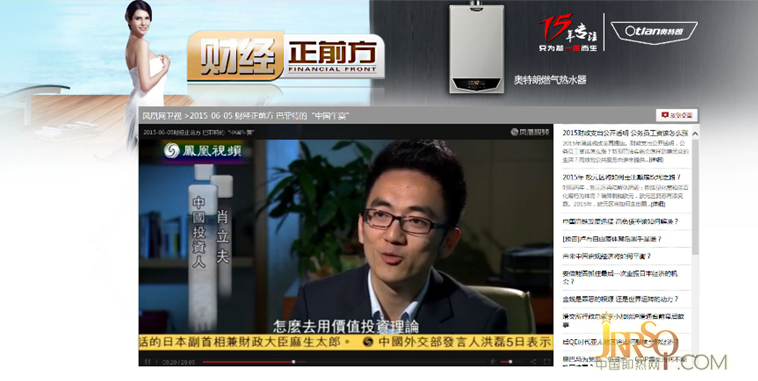Click the scroll-up arrow of the sidebar list

click(x=695, y=133)
